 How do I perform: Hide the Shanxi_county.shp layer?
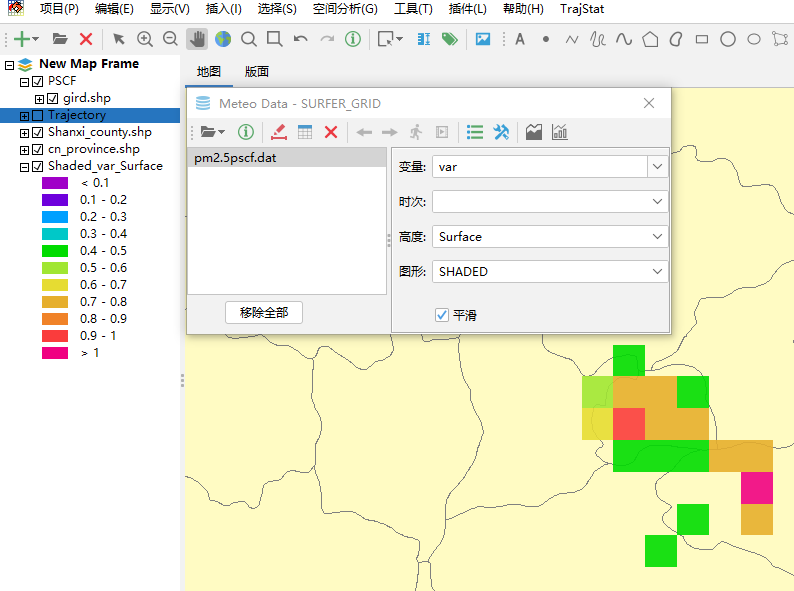pos(38,132)
